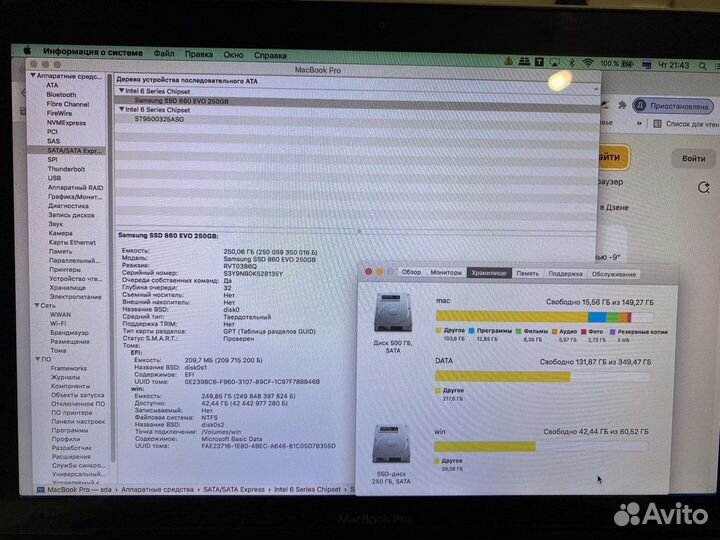This screenshot has width=720, height=540.
Task: Open Spotlight search magnifier icon
Action: (703, 66)
